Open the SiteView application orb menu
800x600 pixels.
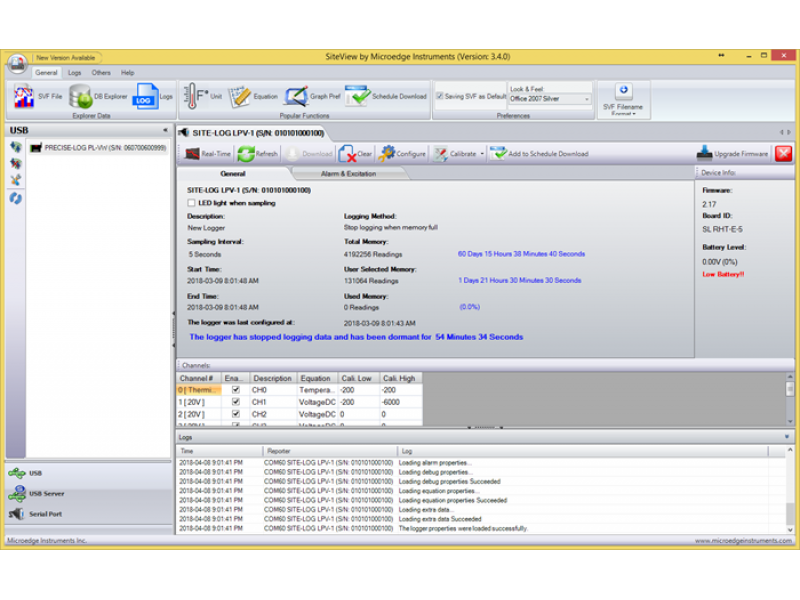click(17, 63)
